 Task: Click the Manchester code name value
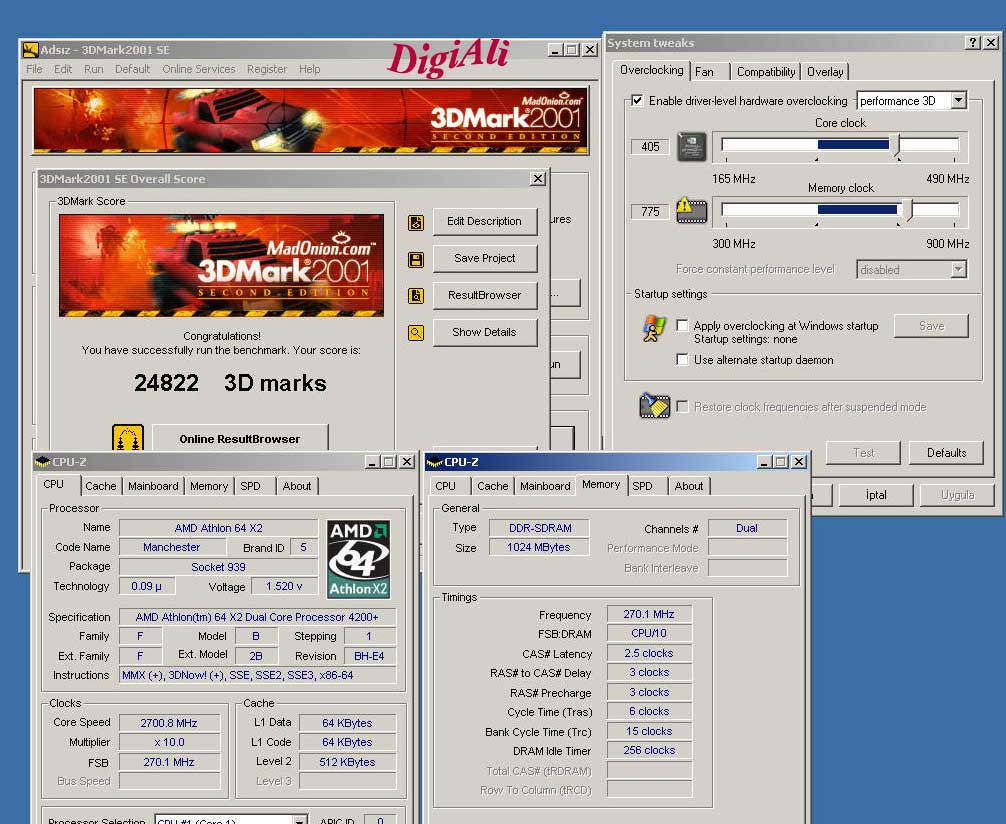pyautogui.click(x=172, y=547)
